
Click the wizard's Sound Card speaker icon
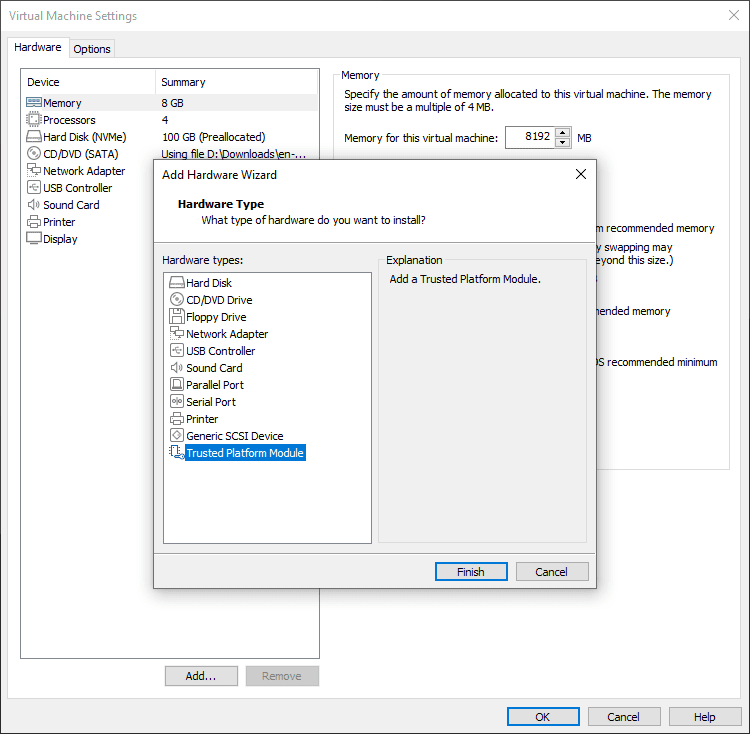point(177,367)
